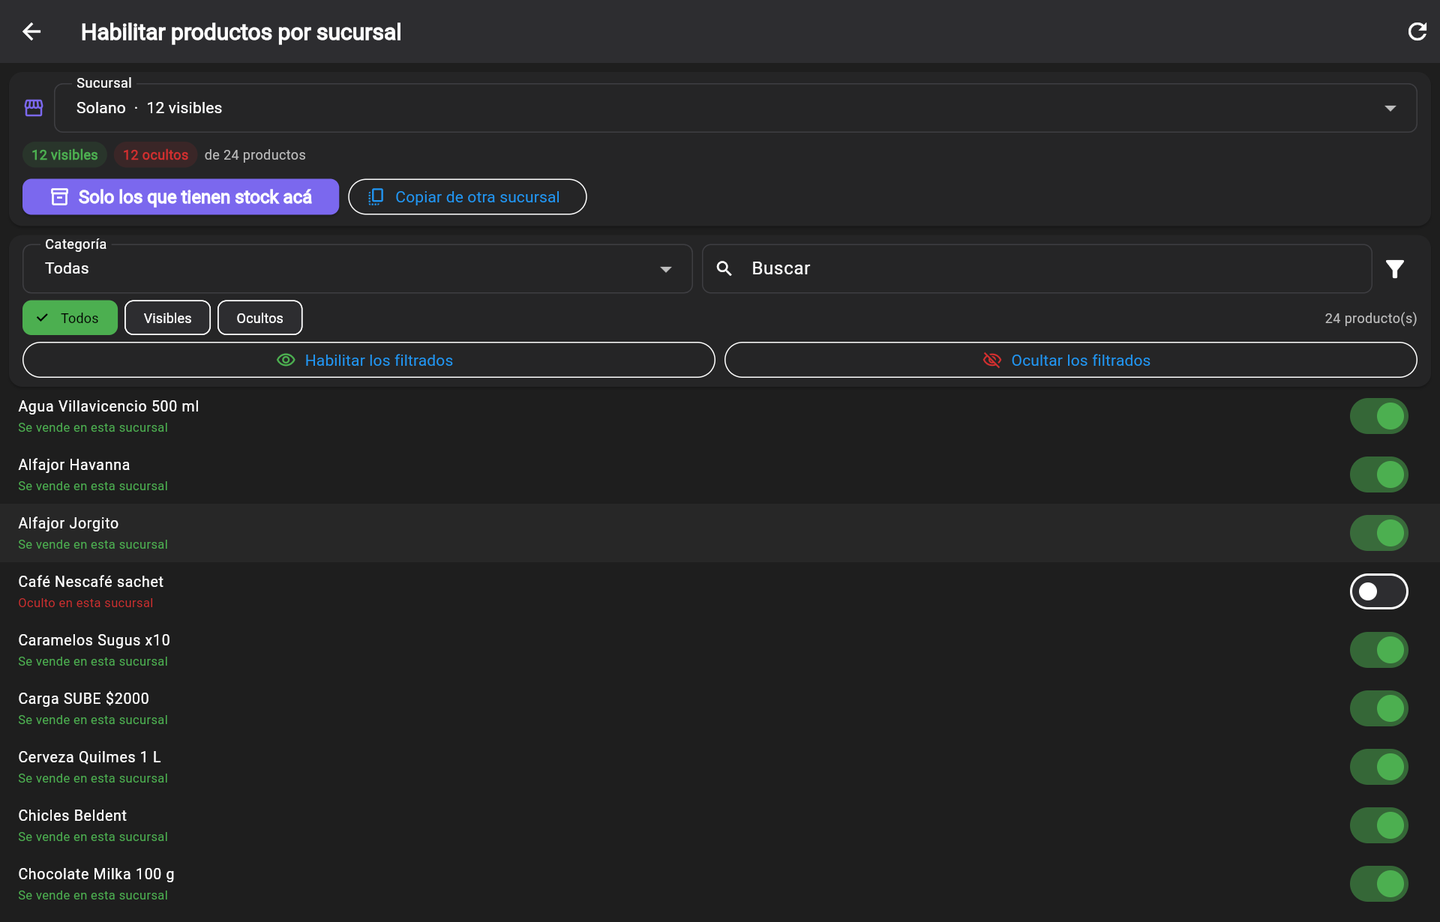Image resolution: width=1440 pixels, height=922 pixels.
Task: Click Ocultar los filtrados button
Action: (1071, 360)
